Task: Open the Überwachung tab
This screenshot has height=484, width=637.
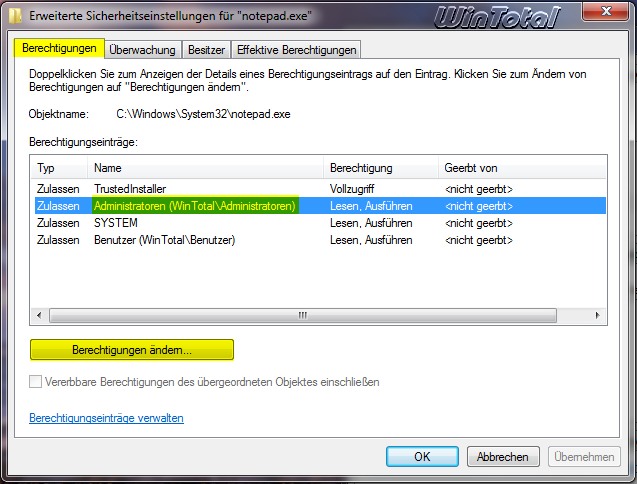Action: click(143, 50)
